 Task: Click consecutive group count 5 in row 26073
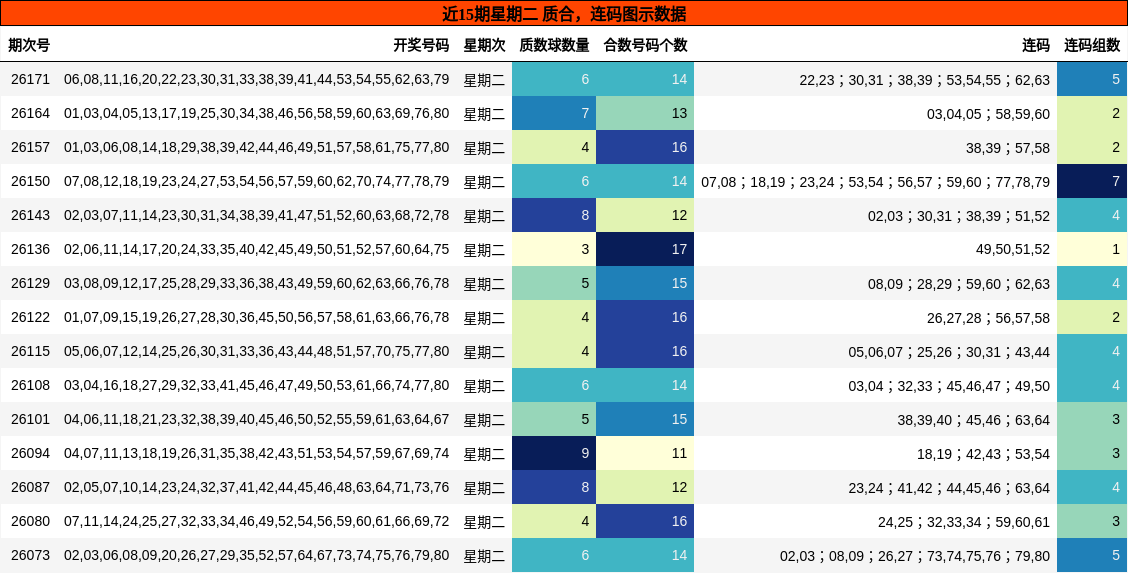tap(1092, 555)
